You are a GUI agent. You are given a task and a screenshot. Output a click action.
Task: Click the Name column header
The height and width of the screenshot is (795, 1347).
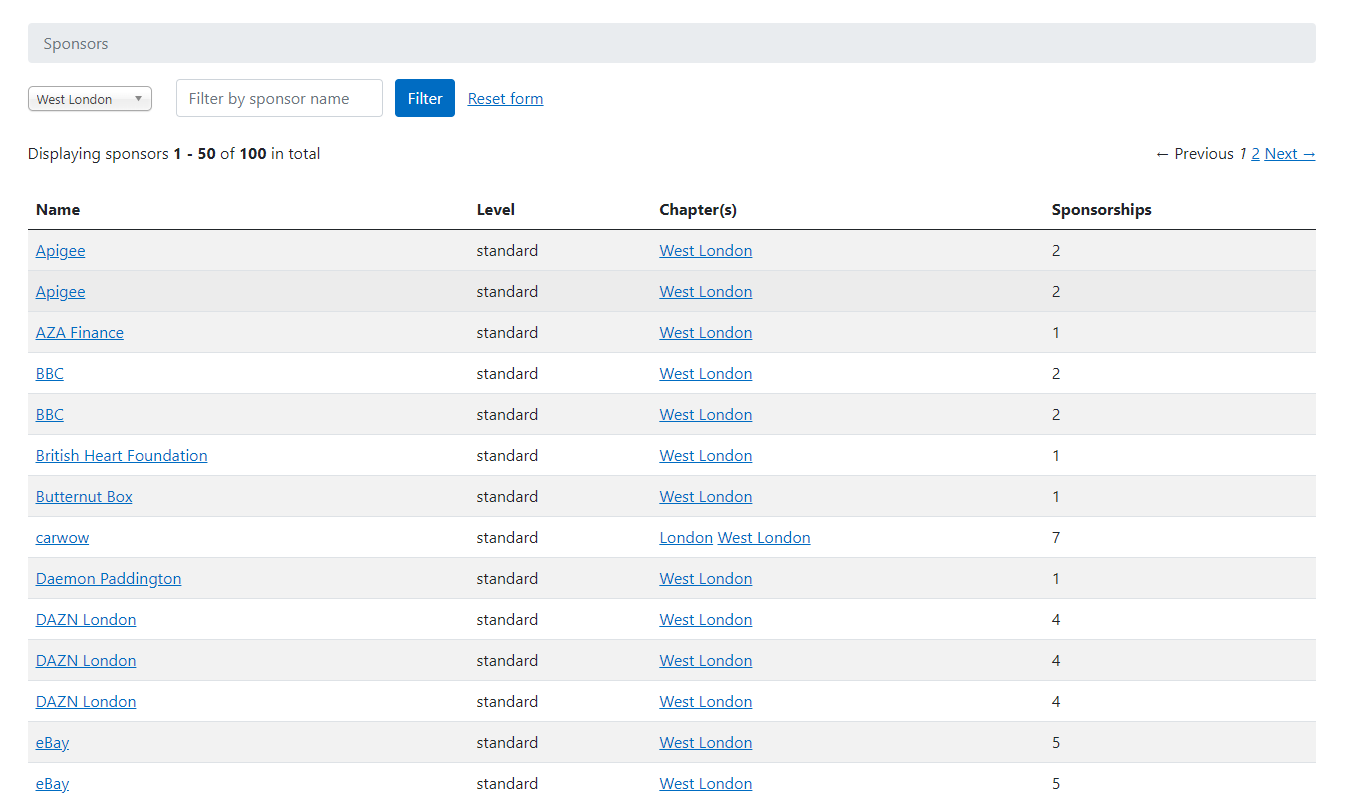[58, 210]
